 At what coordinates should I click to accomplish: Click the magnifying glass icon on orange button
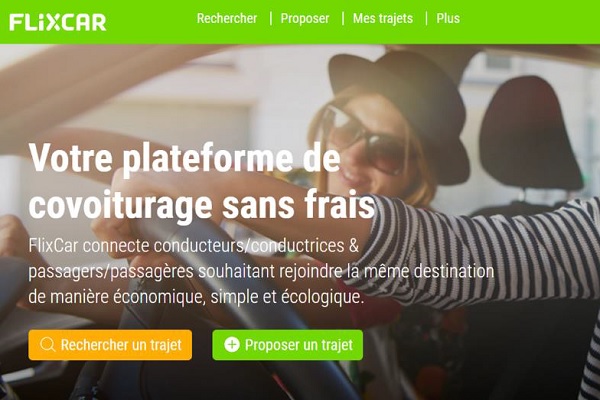[x=47, y=344]
